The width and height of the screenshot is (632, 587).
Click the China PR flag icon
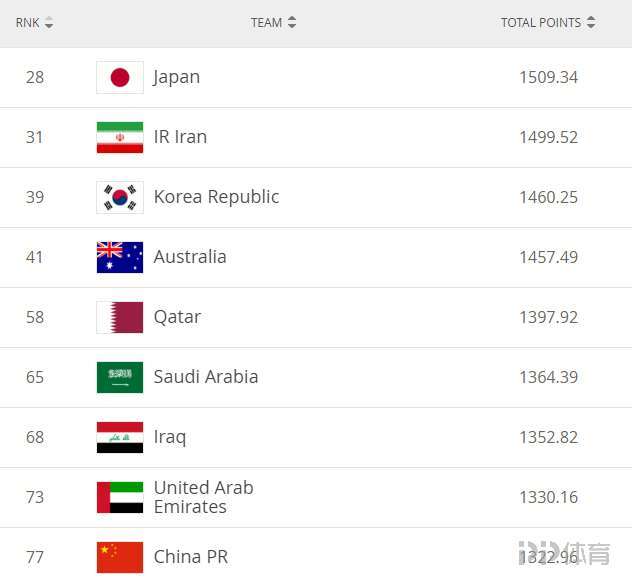(x=120, y=557)
